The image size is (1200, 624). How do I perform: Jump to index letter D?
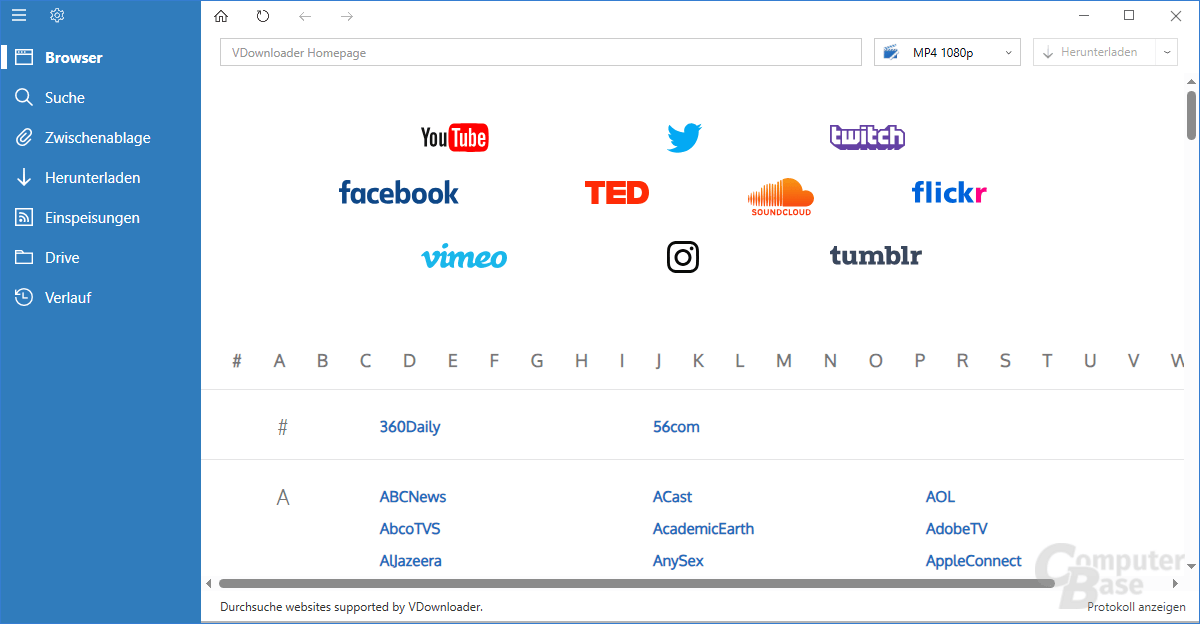[410, 361]
